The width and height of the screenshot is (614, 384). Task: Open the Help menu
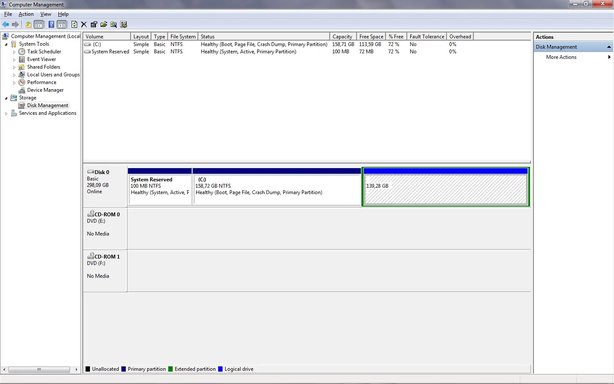tap(63, 14)
